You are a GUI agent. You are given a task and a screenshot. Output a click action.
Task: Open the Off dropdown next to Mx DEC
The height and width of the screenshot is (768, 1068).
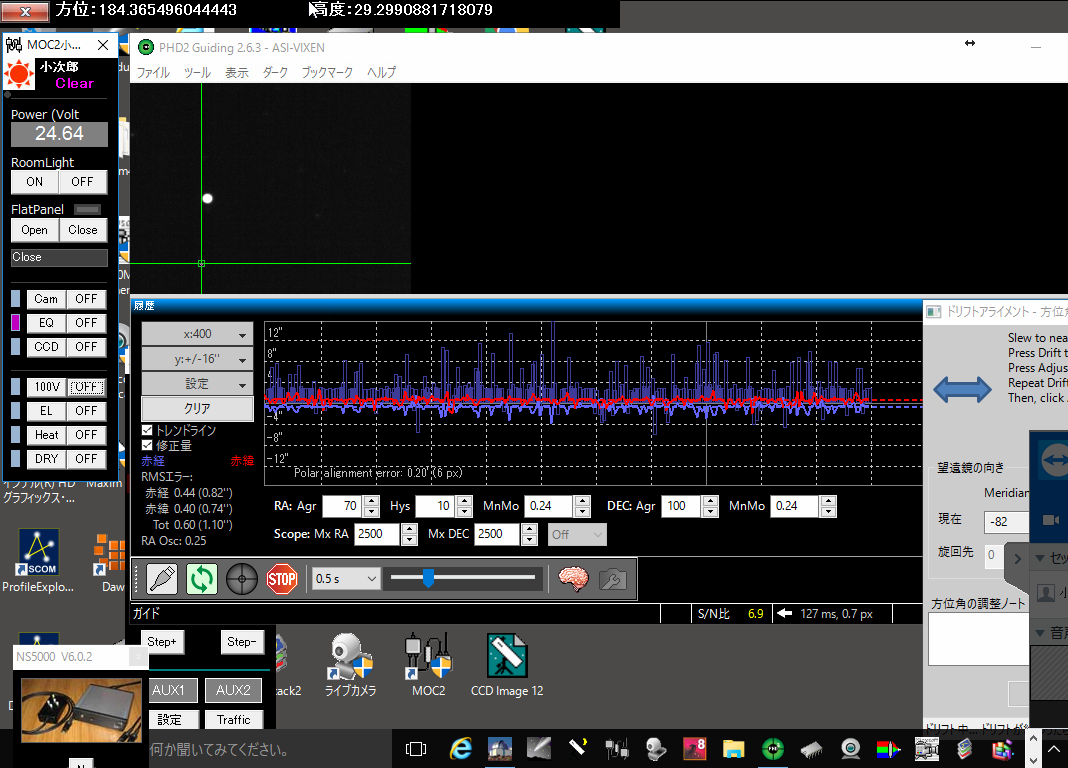[577, 534]
